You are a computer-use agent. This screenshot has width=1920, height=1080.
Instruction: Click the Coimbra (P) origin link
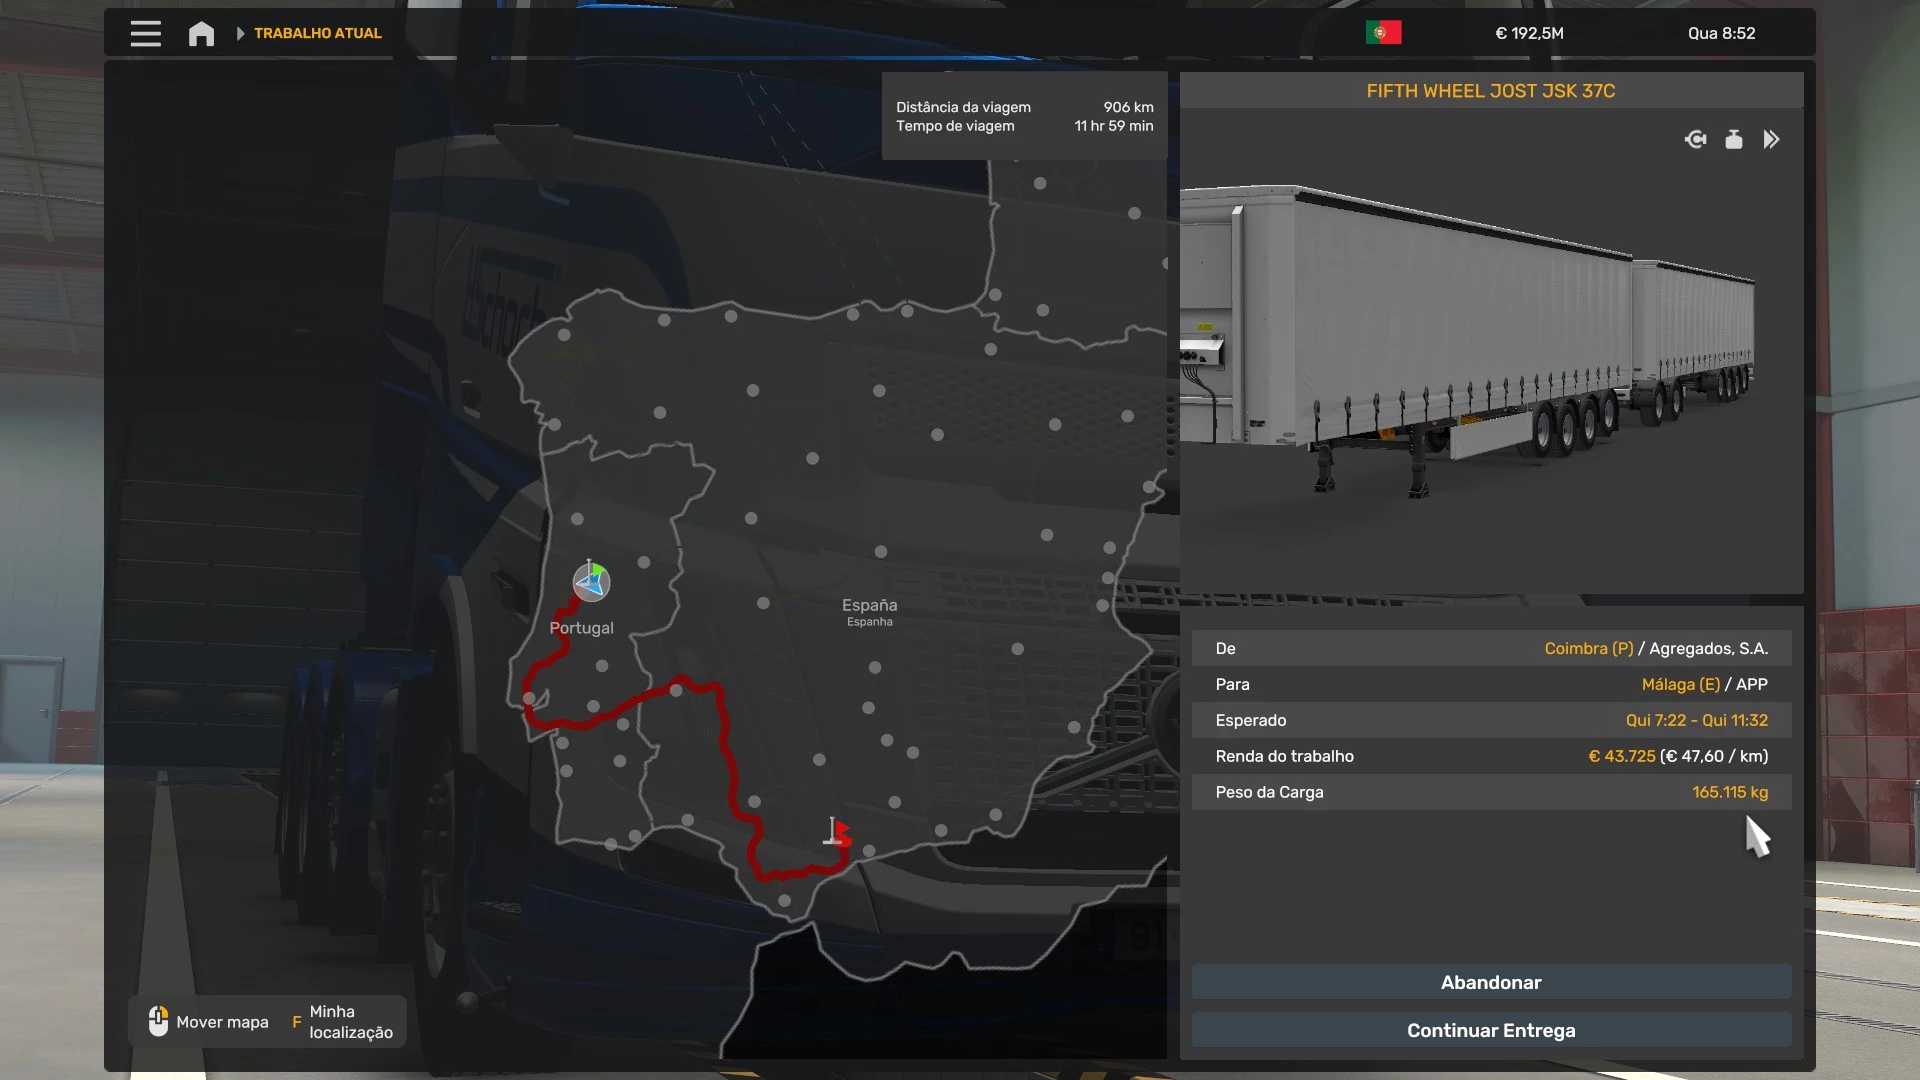pyautogui.click(x=1588, y=648)
